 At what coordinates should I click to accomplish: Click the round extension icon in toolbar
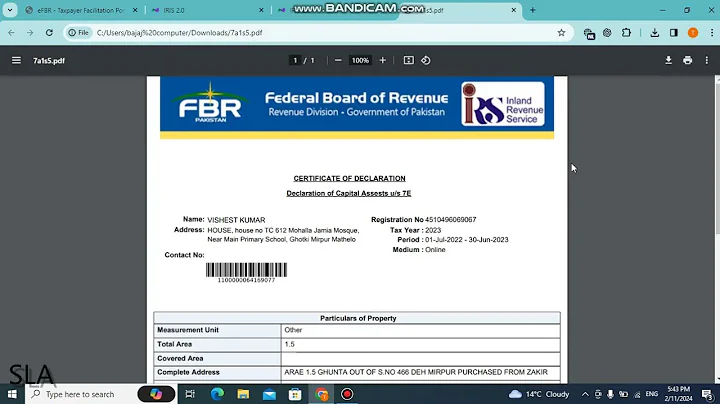point(608,33)
